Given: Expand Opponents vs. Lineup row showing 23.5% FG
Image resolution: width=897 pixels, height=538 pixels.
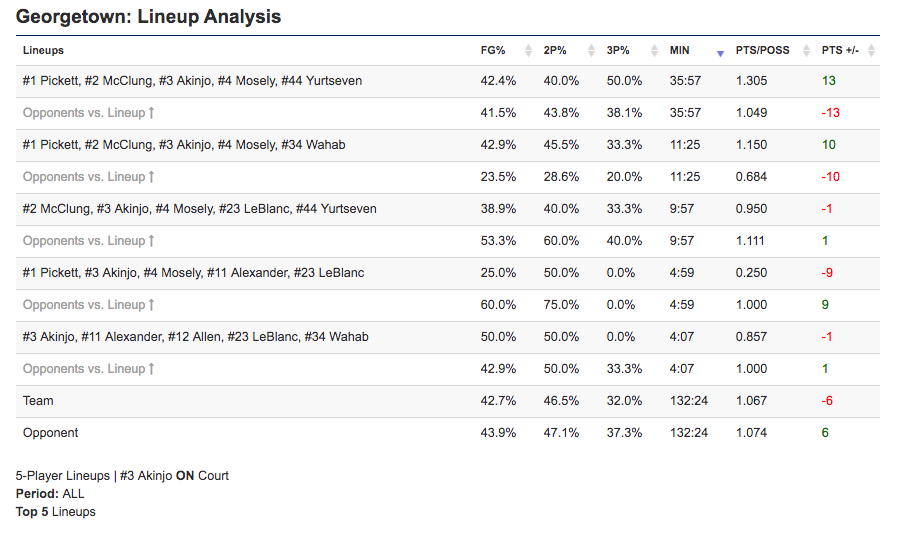Looking at the screenshot, I should coord(88,177).
